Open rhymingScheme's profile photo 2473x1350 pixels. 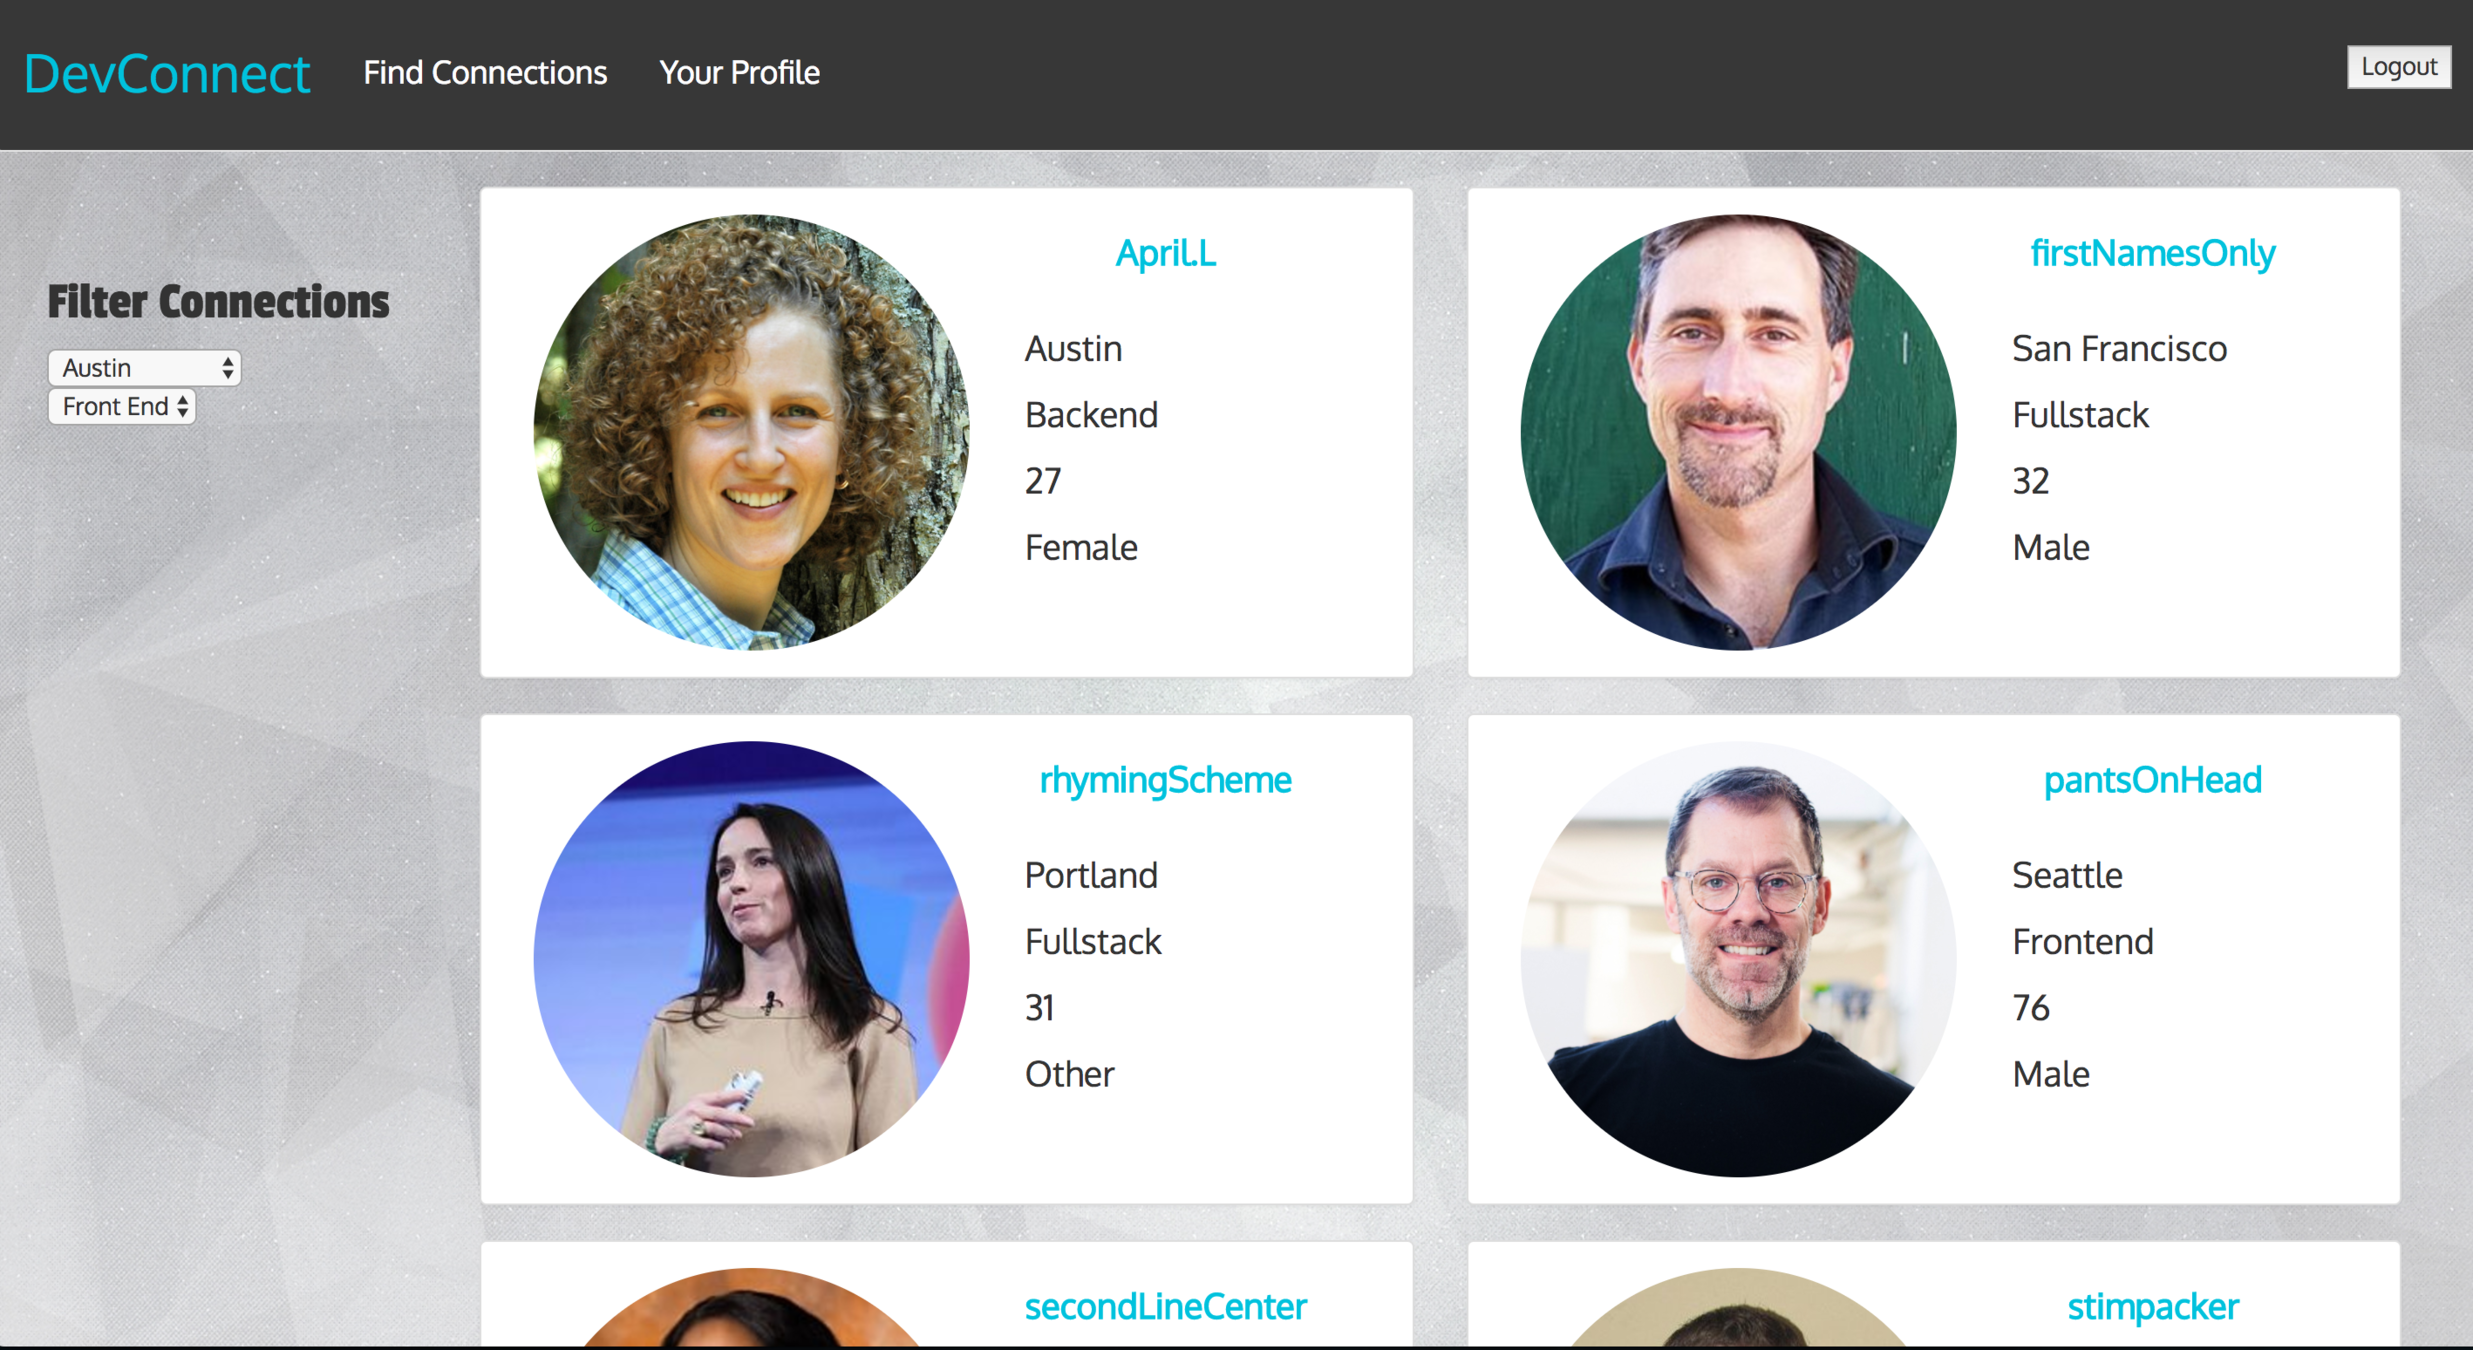[751, 959]
